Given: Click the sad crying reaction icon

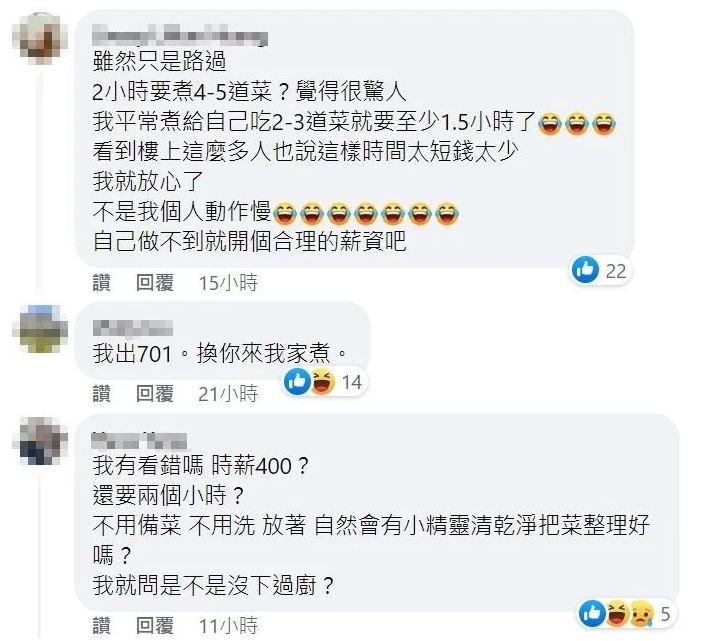Looking at the screenshot, I should coord(642,613).
